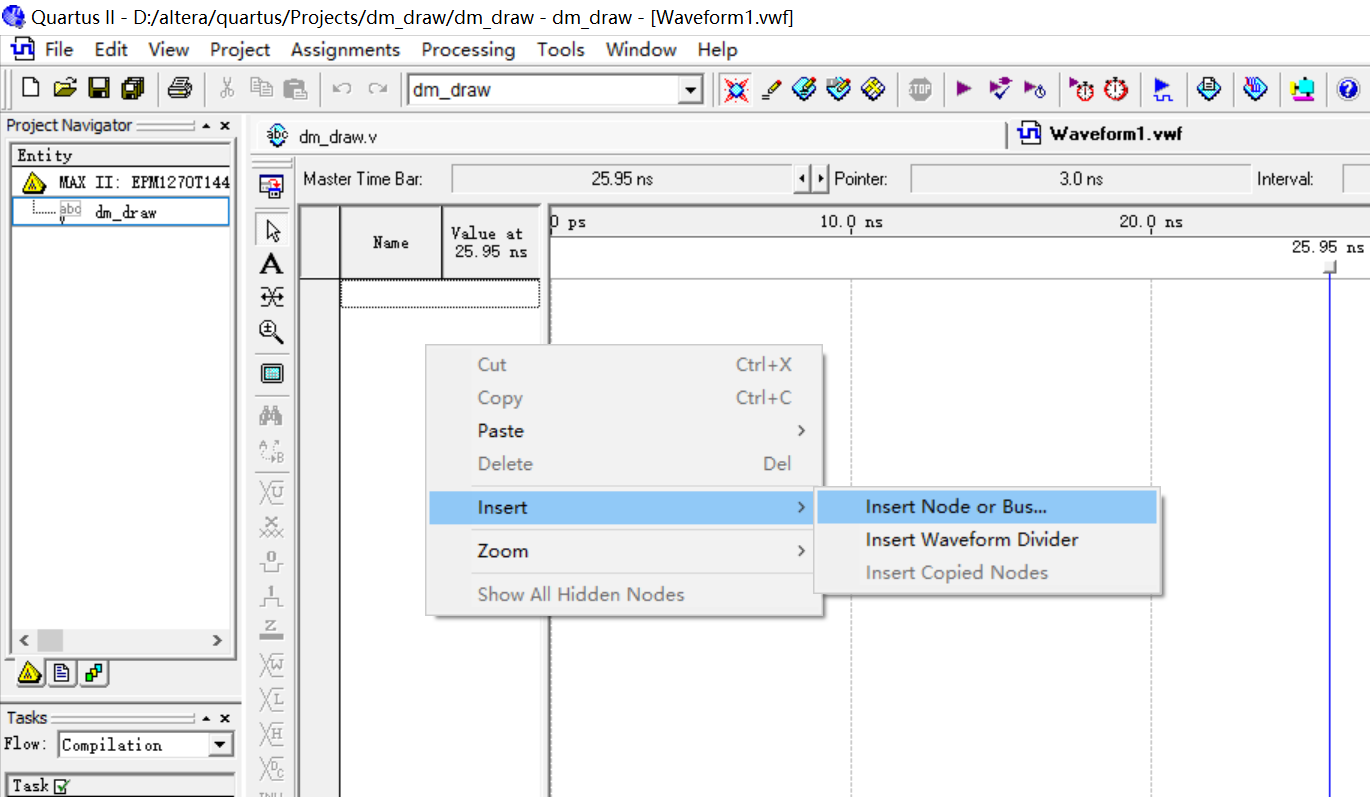Step the master time bar right
1370x797 pixels.
tap(821, 179)
